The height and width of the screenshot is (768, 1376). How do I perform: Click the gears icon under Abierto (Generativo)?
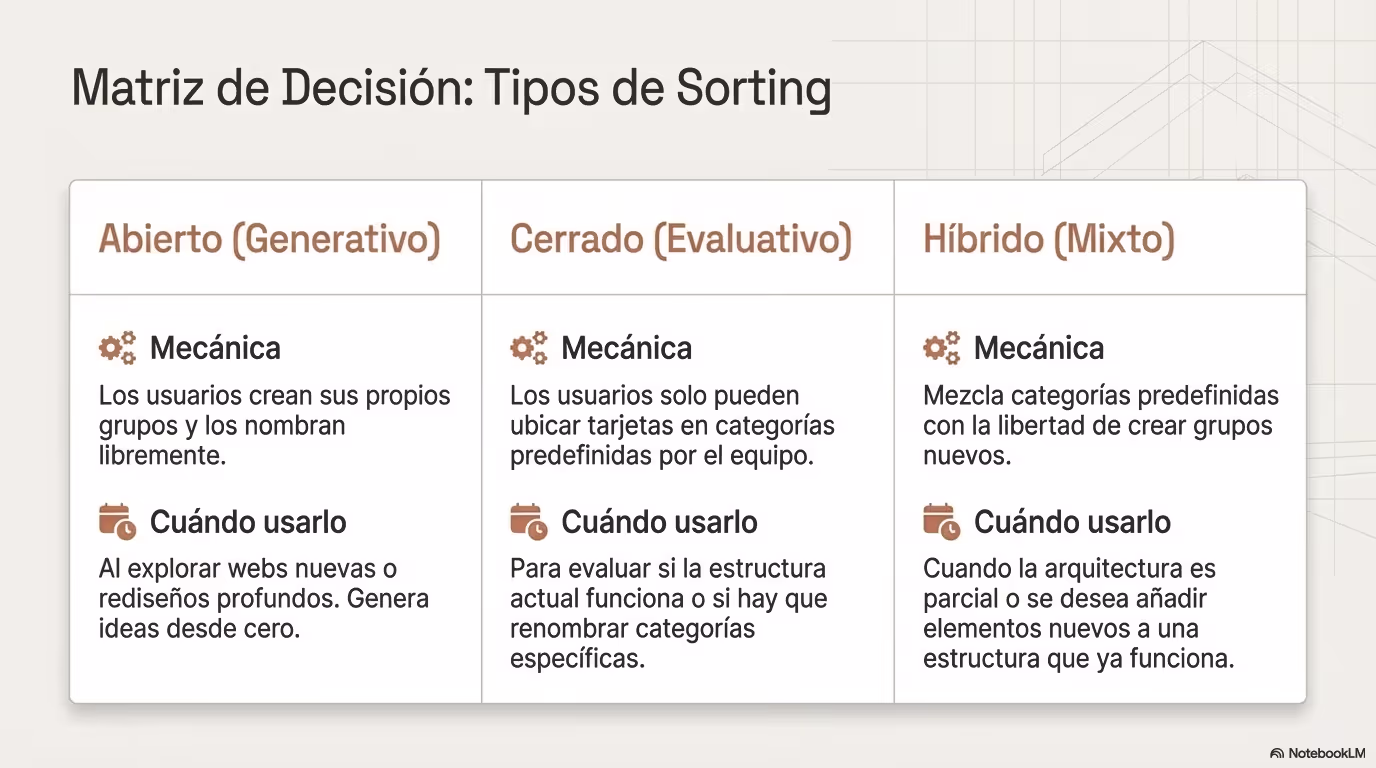tap(117, 348)
